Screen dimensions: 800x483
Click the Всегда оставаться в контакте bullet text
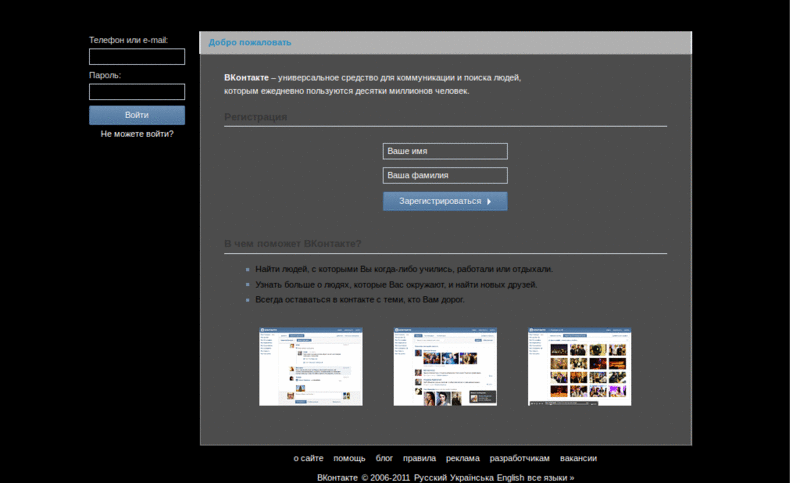click(360, 299)
